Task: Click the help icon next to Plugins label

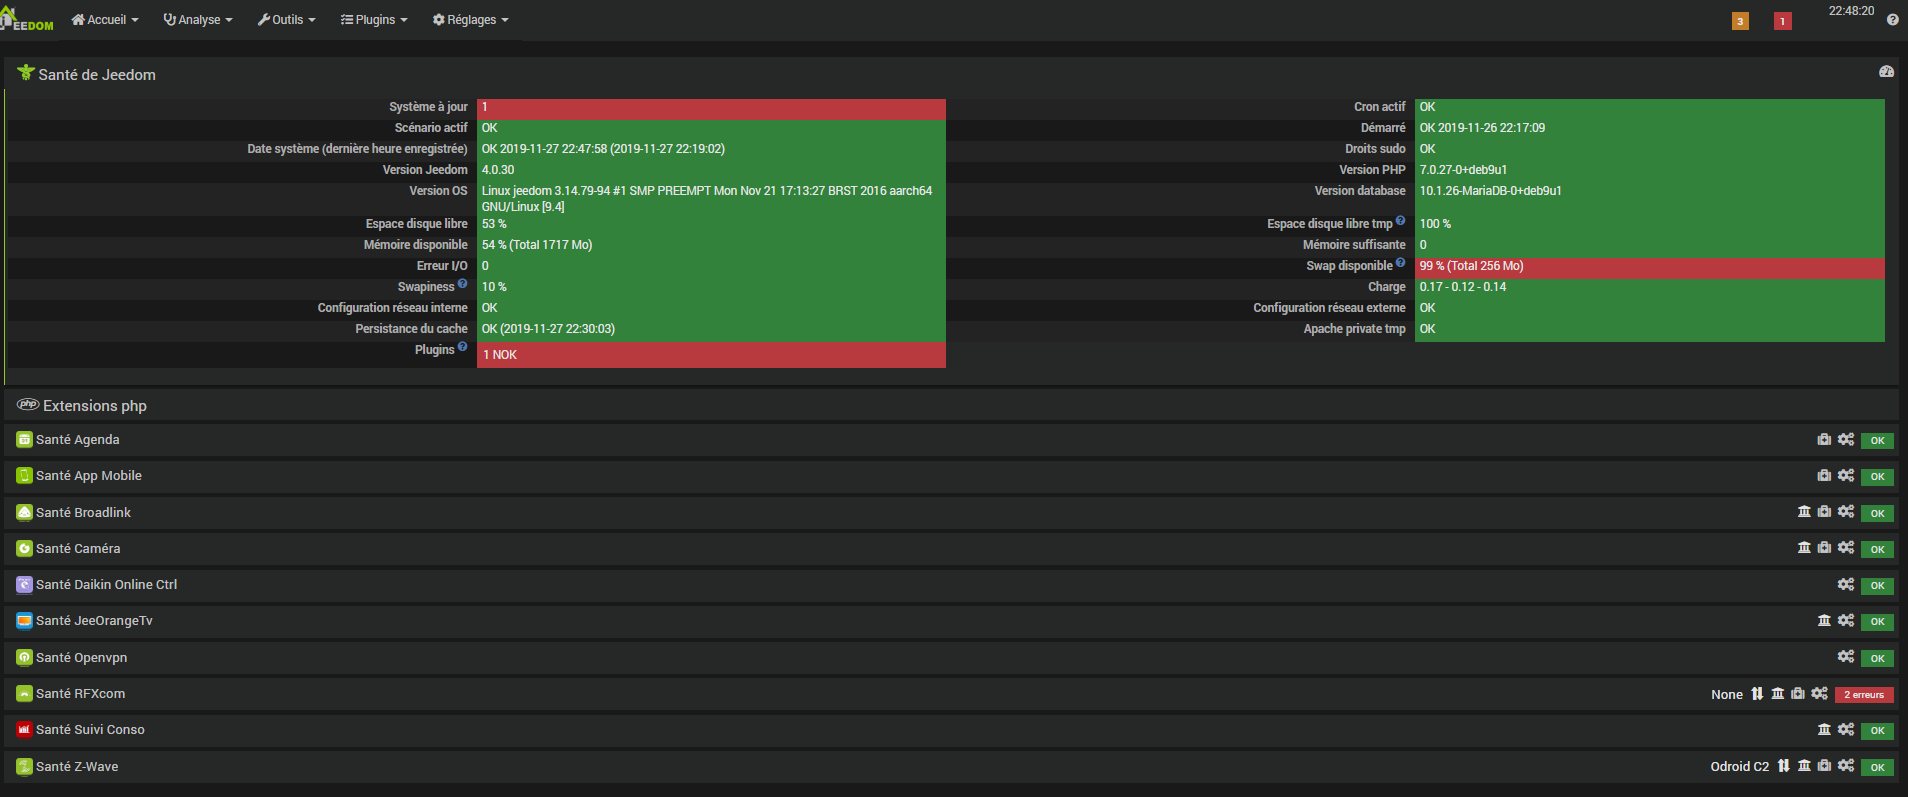Action: [x=462, y=347]
